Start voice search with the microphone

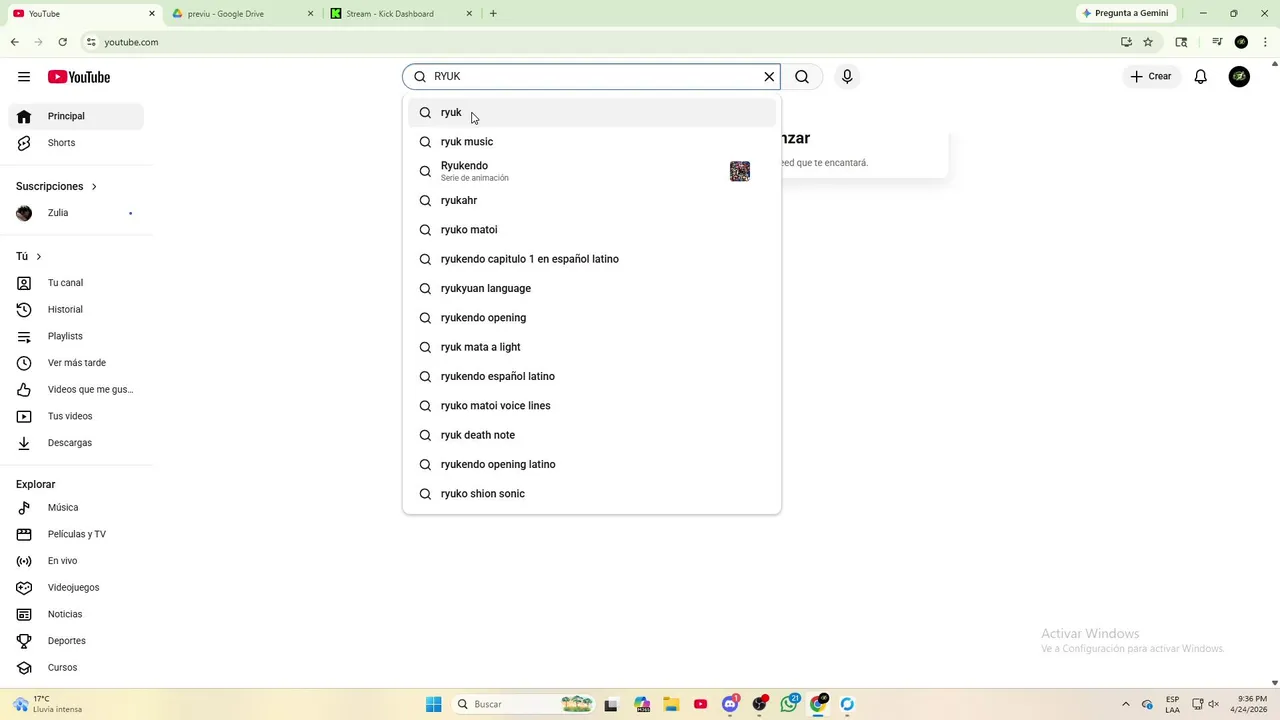click(x=847, y=77)
